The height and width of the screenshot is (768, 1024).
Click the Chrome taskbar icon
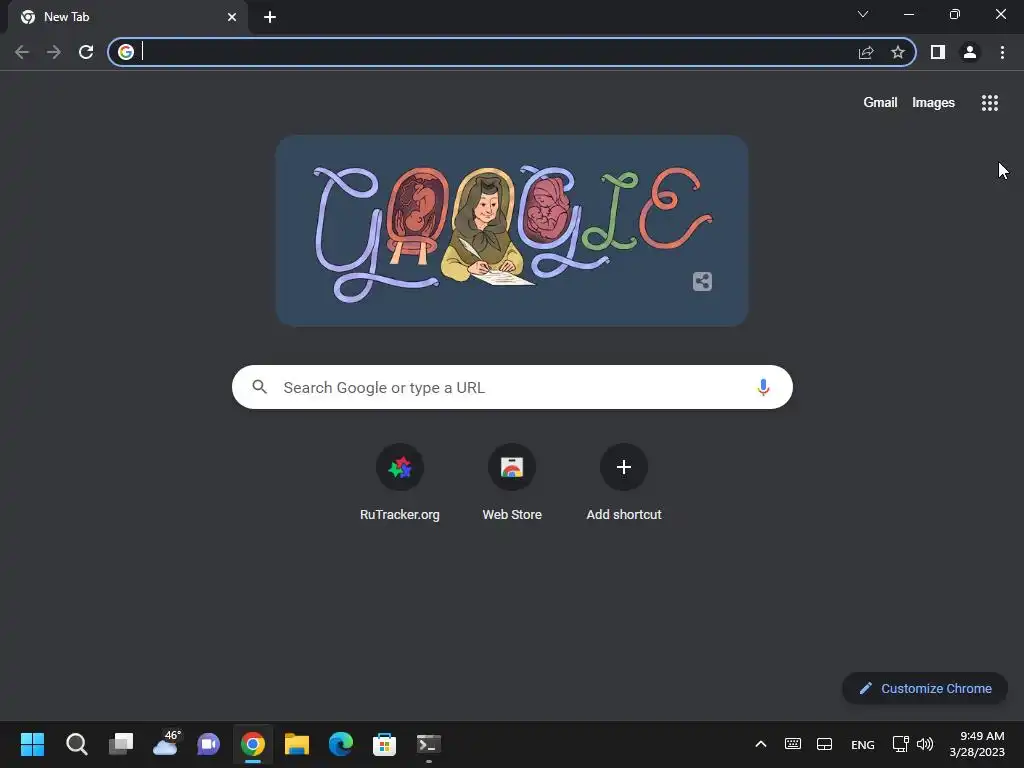253,744
